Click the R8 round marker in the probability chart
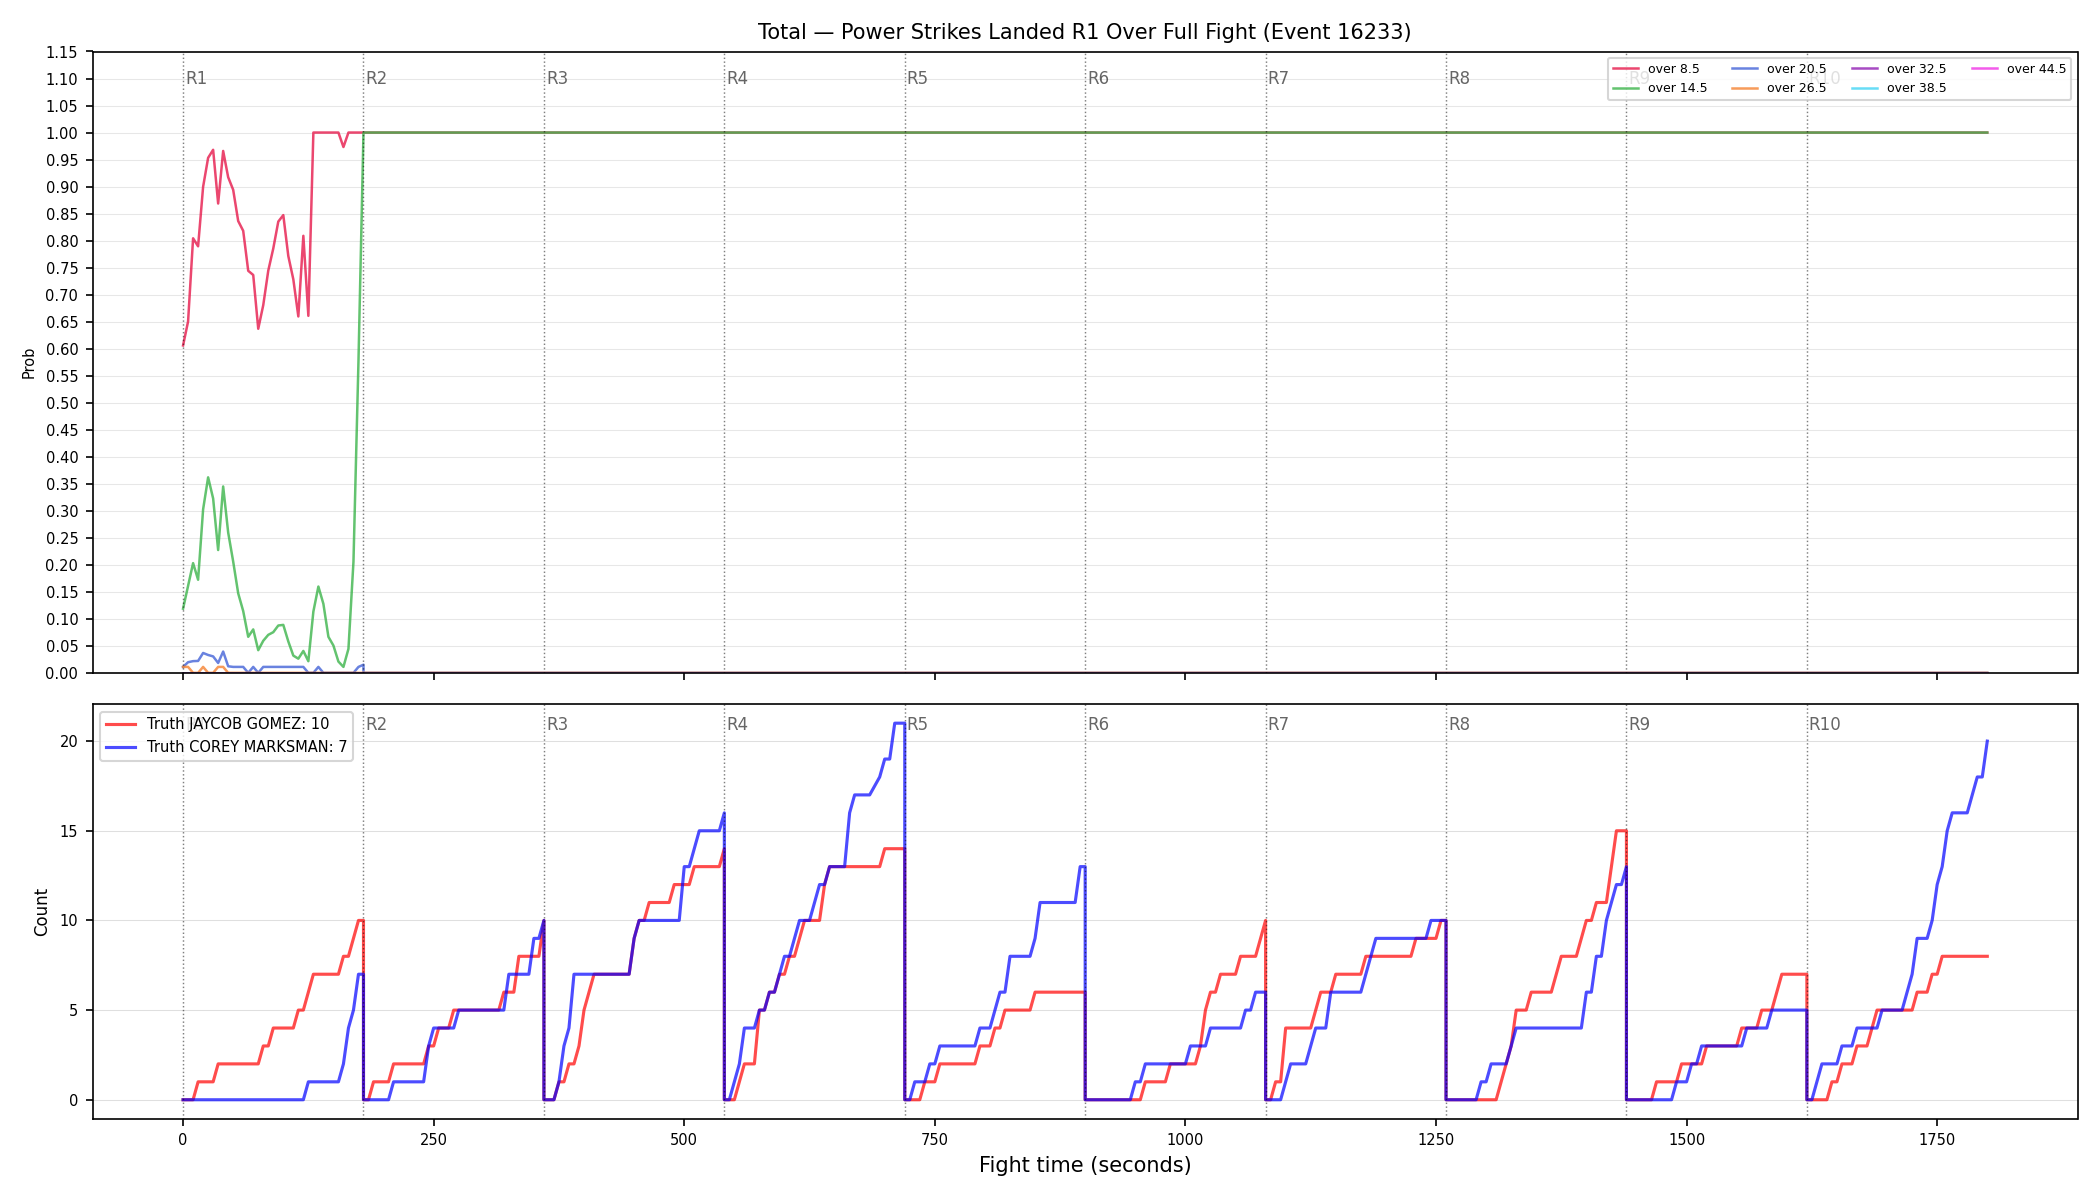The image size is (2100, 1200). [x=1459, y=78]
